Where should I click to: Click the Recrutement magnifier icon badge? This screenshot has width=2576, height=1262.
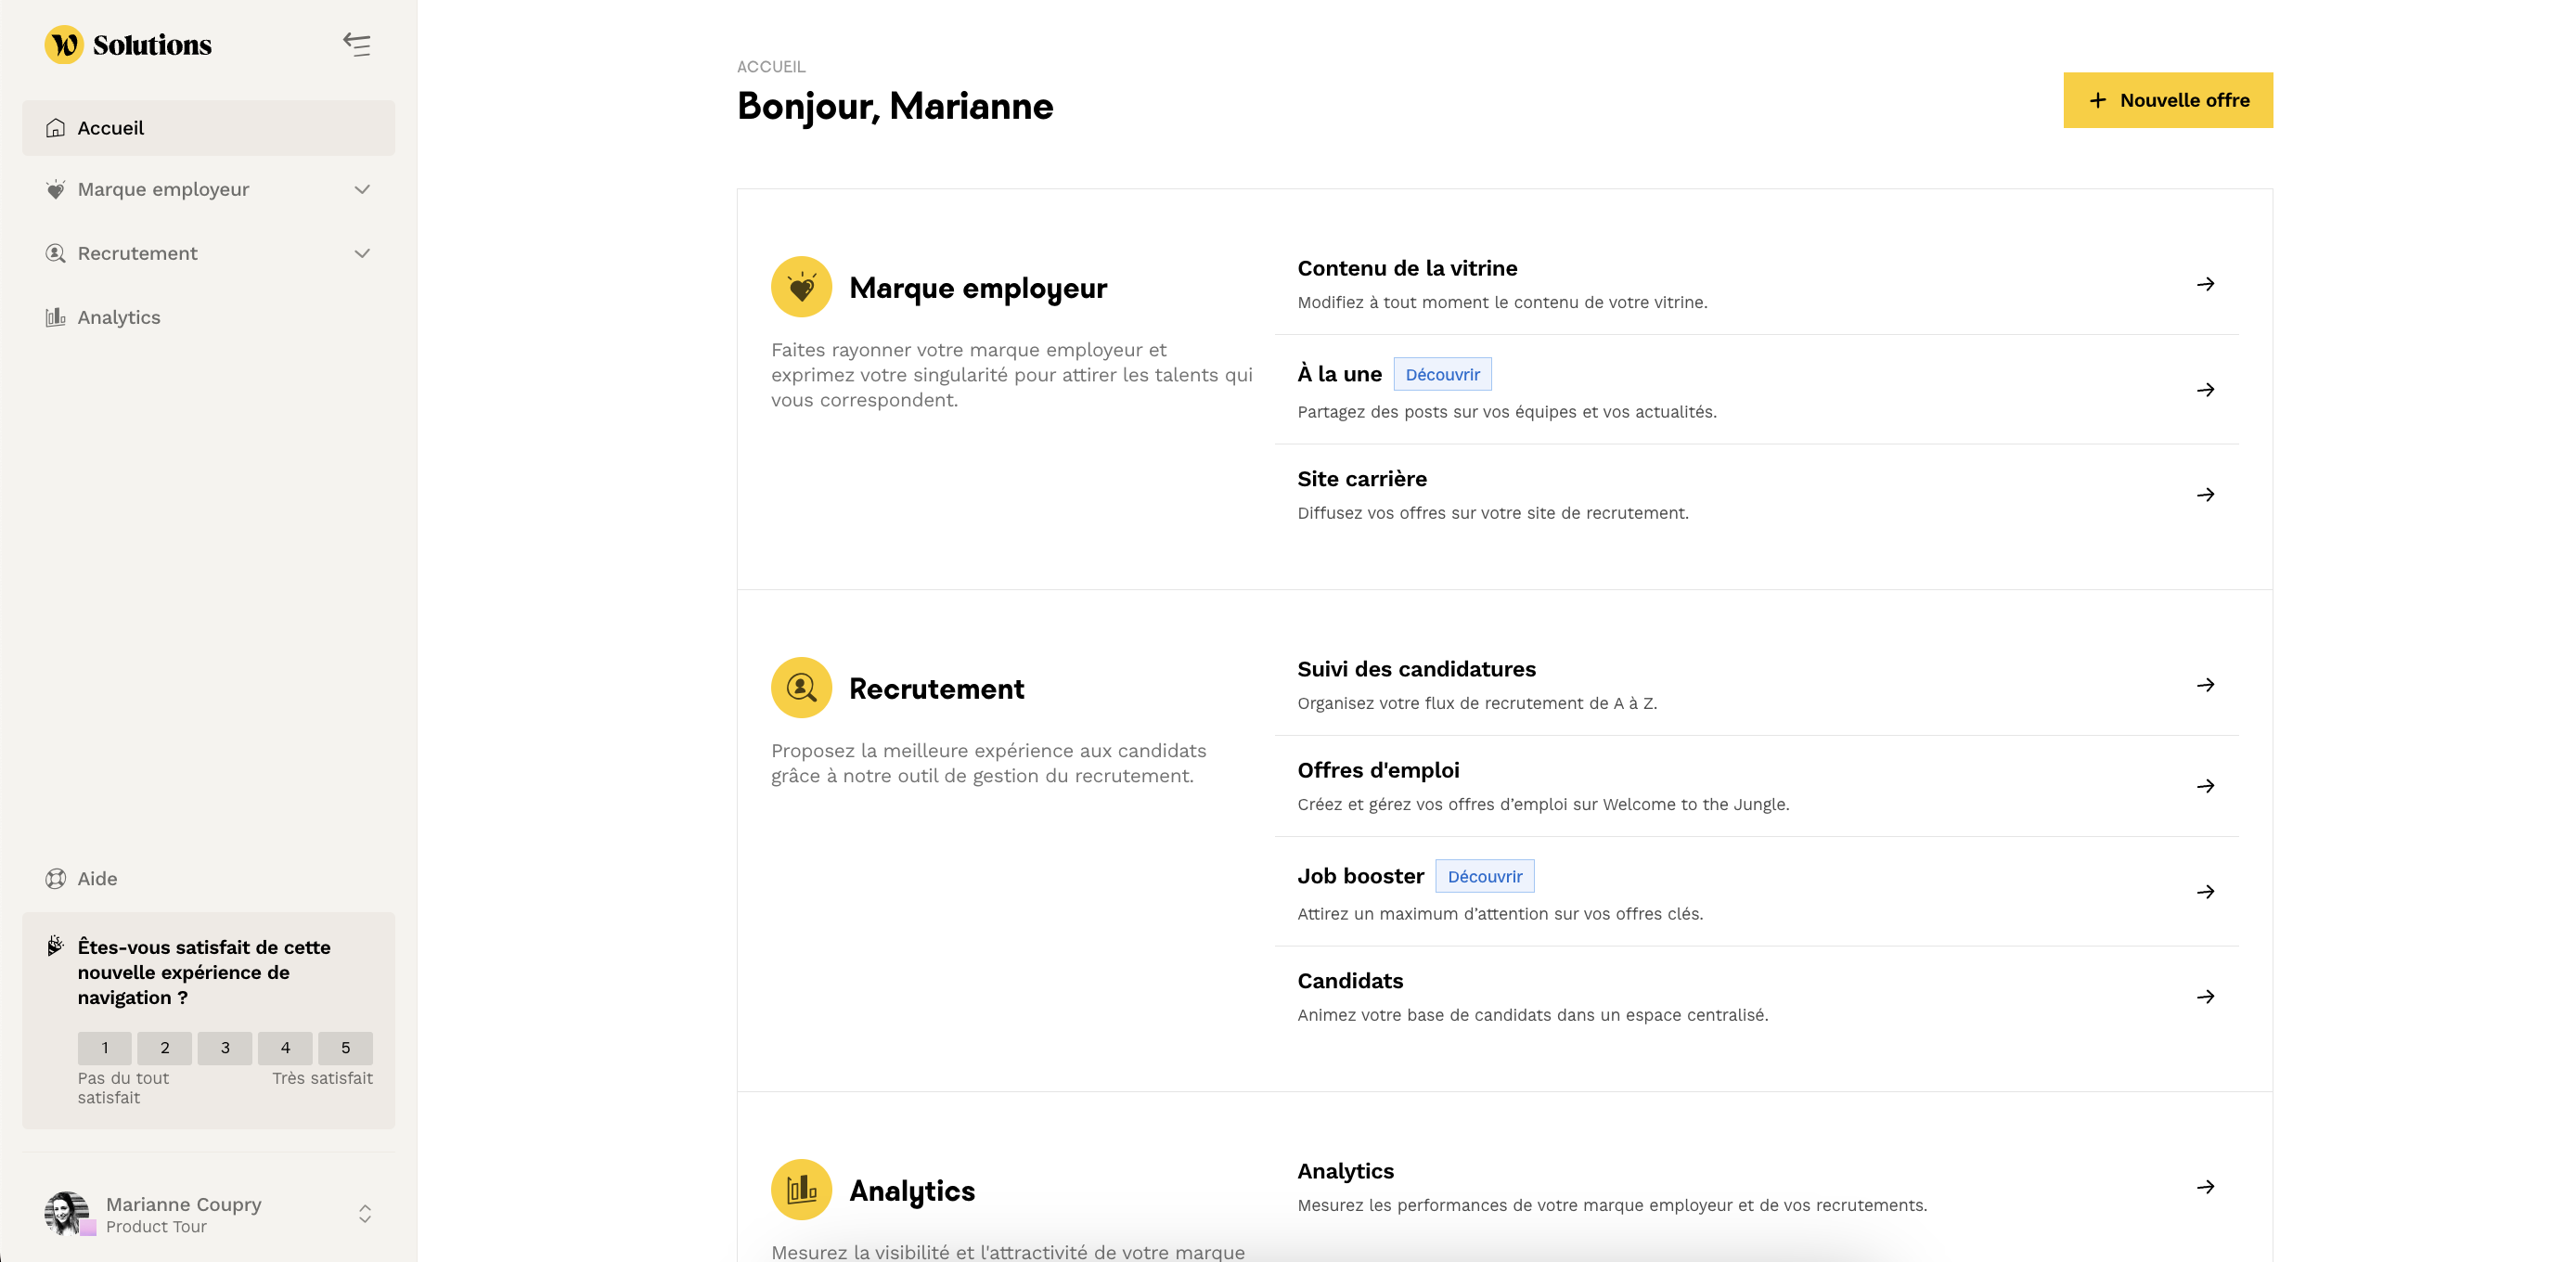(x=801, y=688)
